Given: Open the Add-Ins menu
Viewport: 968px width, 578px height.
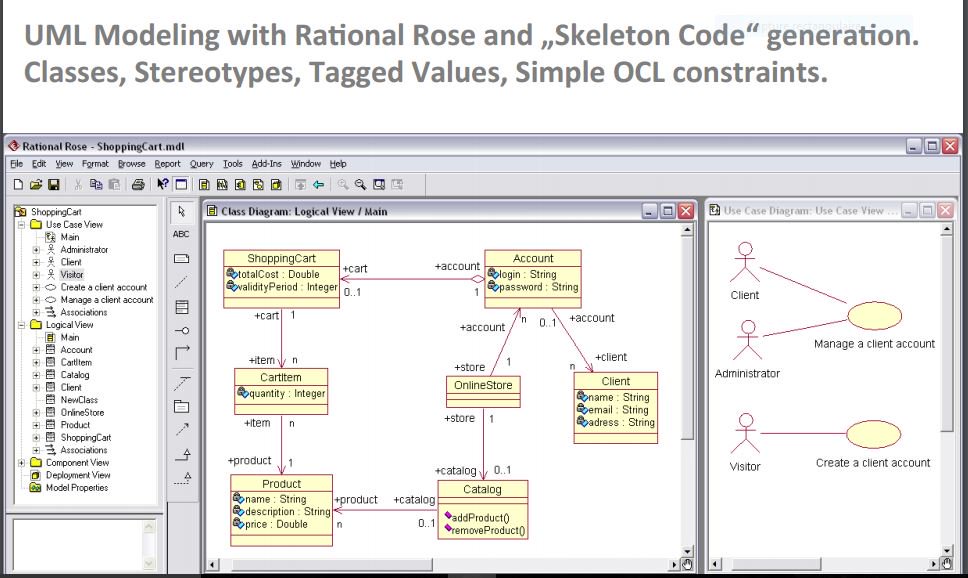Looking at the screenshot, I should tap(266, 164).
